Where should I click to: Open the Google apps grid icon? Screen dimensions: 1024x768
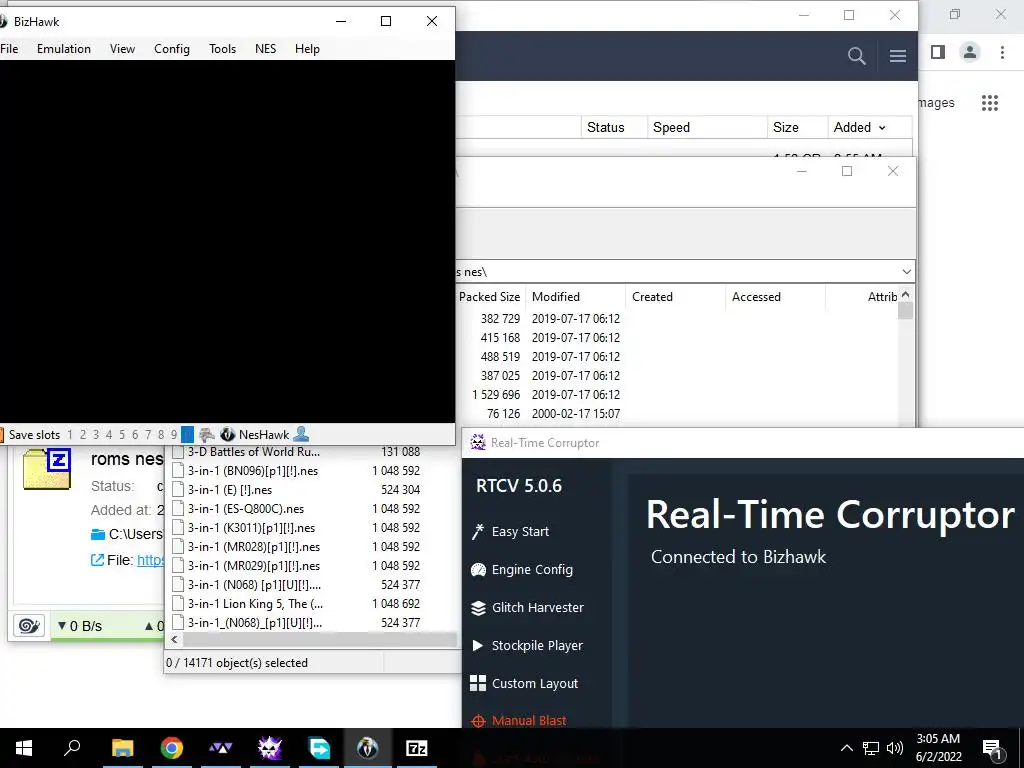tap(990, 103)
